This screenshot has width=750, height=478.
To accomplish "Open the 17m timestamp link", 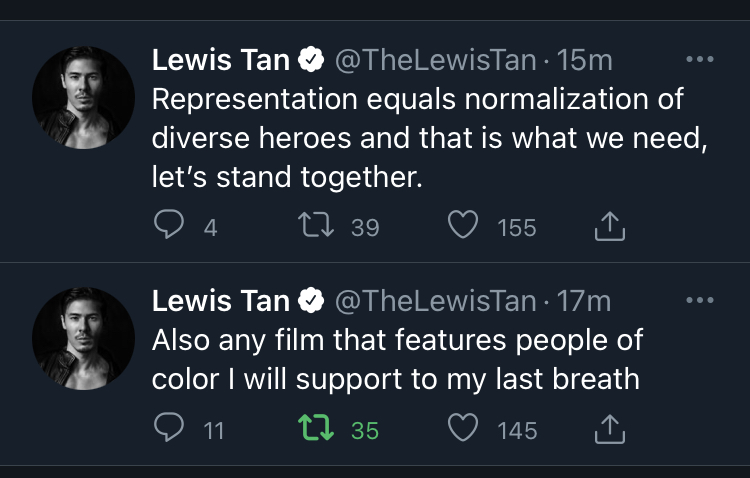I will point(583,300).
